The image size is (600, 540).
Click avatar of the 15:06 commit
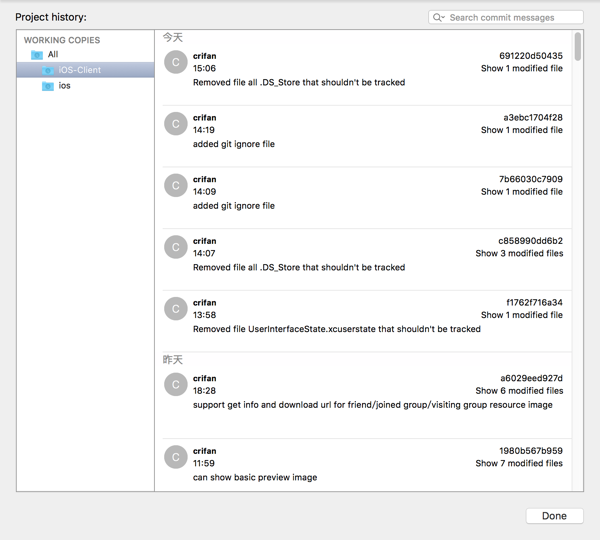coord(176,63)
